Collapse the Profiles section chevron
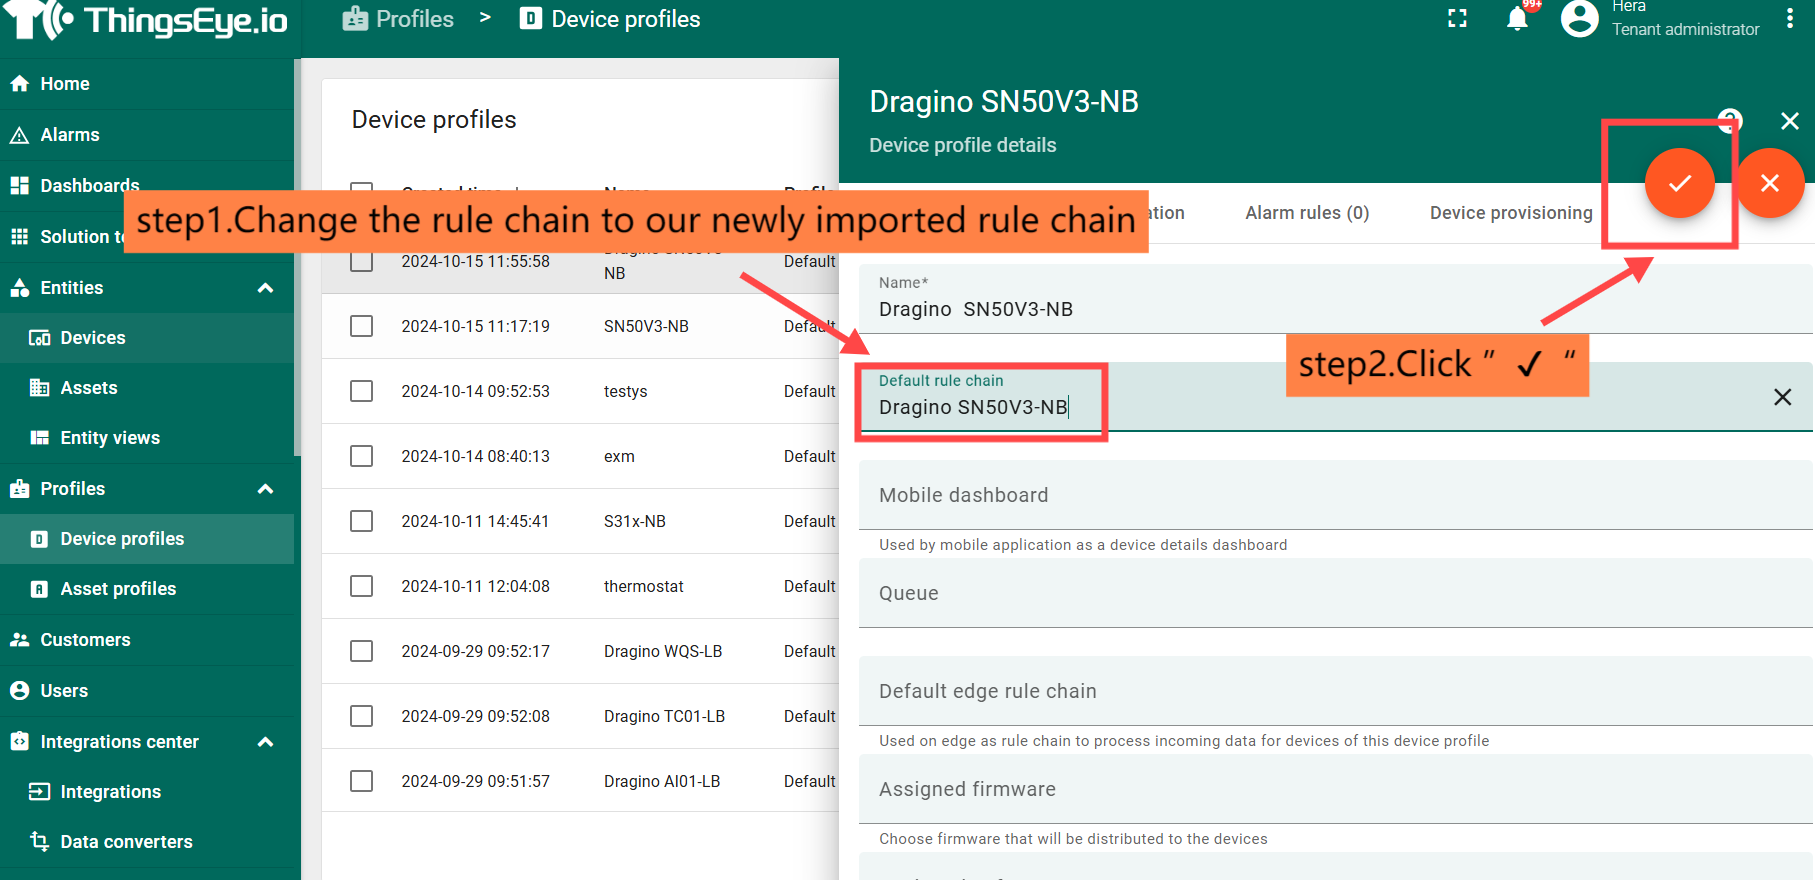Viewport: 1815px width, 880px height. pyautogui.click(x=265, y=489)
